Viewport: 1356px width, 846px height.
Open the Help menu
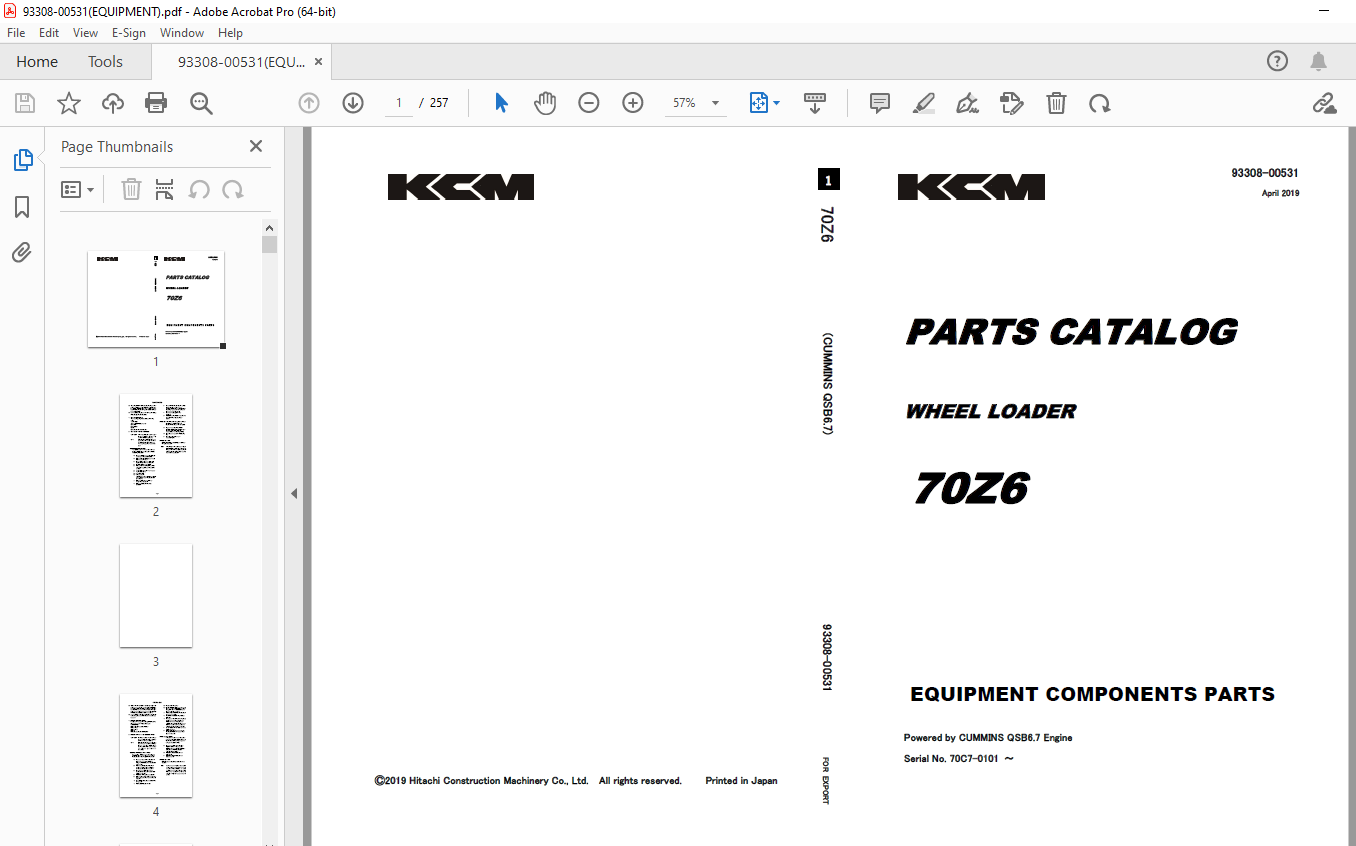pyautogui.click(x=230, y=33)
